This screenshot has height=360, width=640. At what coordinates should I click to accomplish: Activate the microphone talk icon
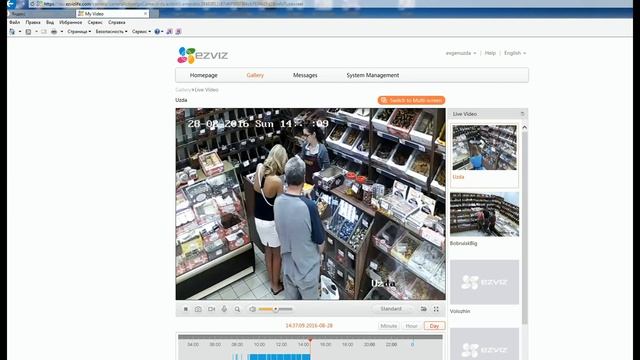(224, 309)
